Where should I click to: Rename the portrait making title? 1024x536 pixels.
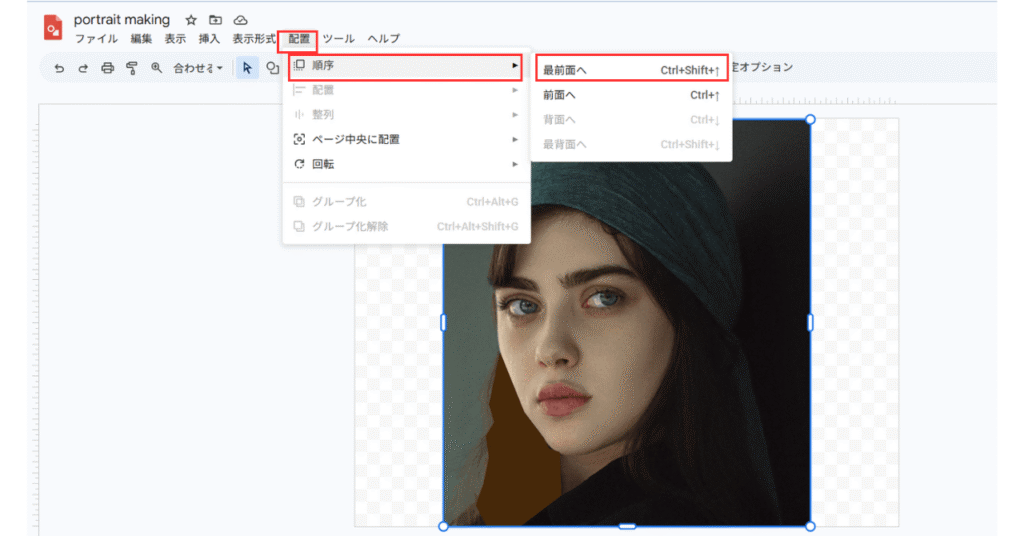pyautogui.click(x=121, y=20)
